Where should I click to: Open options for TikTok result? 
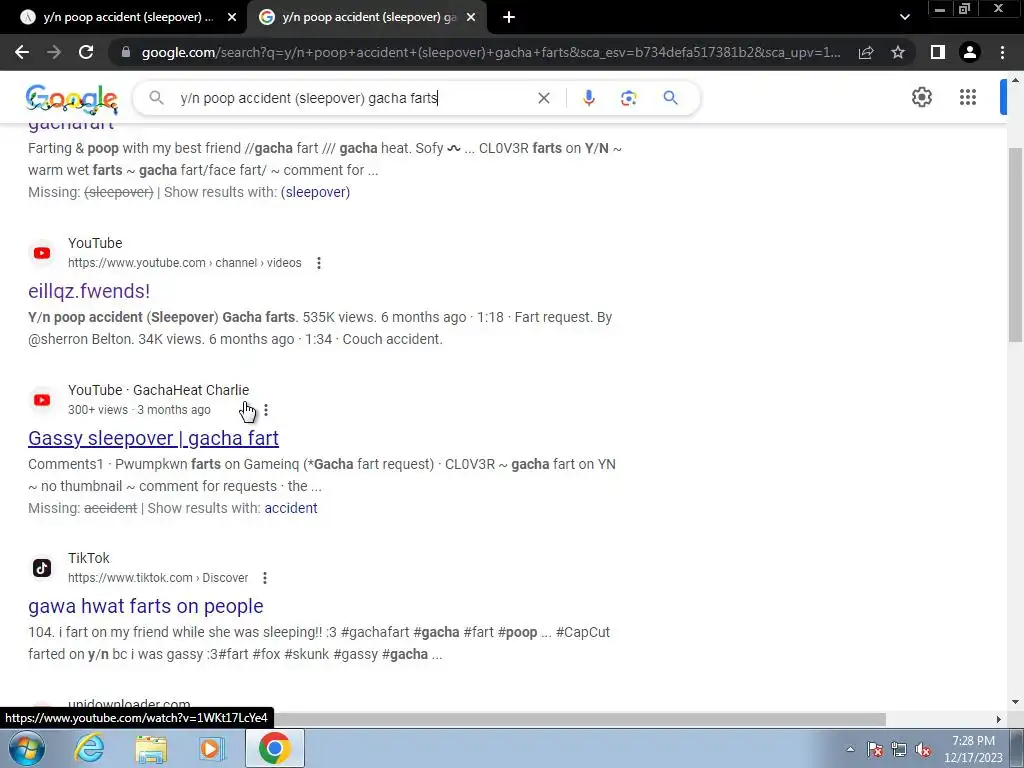264,578
